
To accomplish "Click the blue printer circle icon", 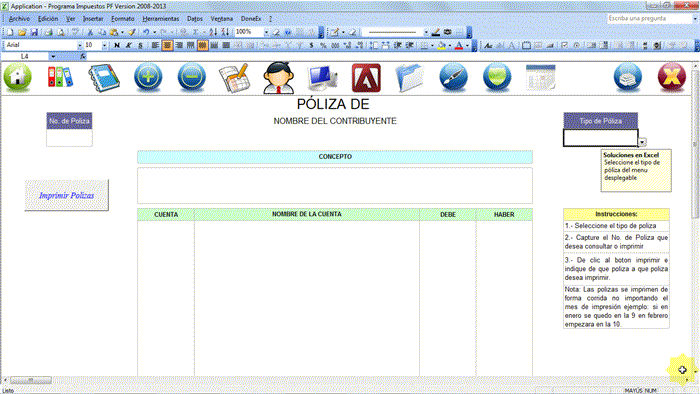I will click(628, 77).
